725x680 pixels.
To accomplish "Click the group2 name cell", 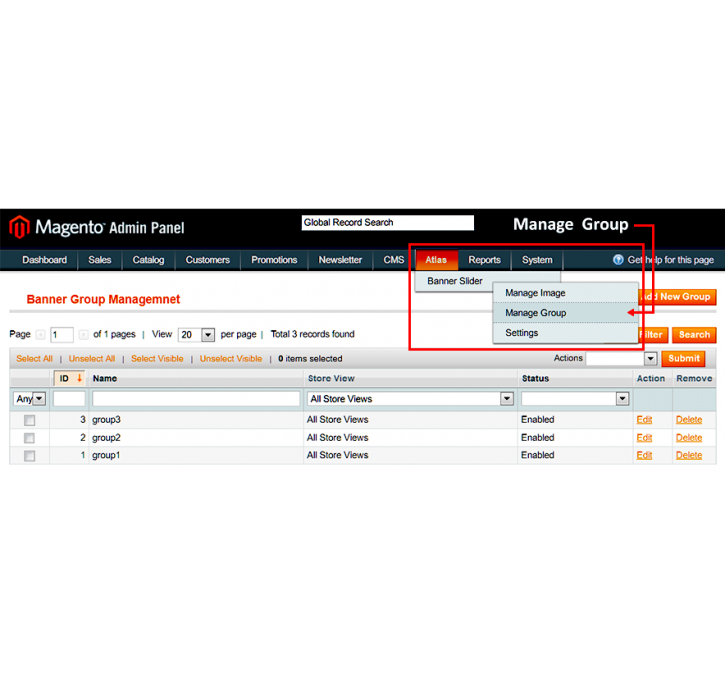I will [106, 438].
